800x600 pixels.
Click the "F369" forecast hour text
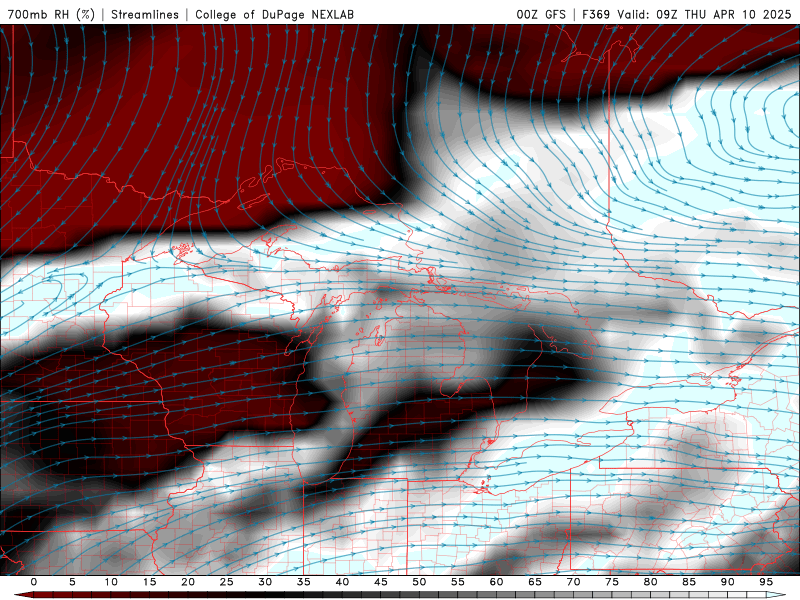pyautogui.click(x=596, y=14)
